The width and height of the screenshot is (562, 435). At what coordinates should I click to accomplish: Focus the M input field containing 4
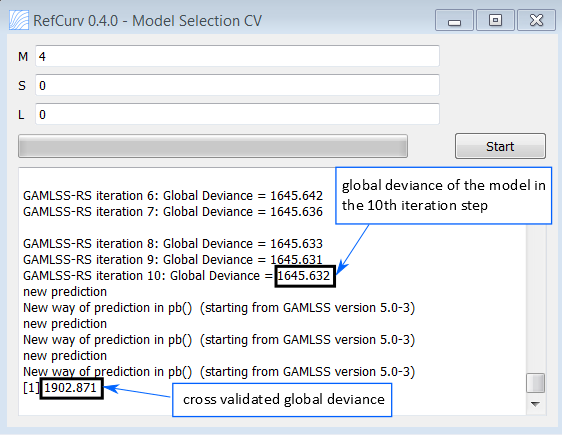(x=237, y=56)
